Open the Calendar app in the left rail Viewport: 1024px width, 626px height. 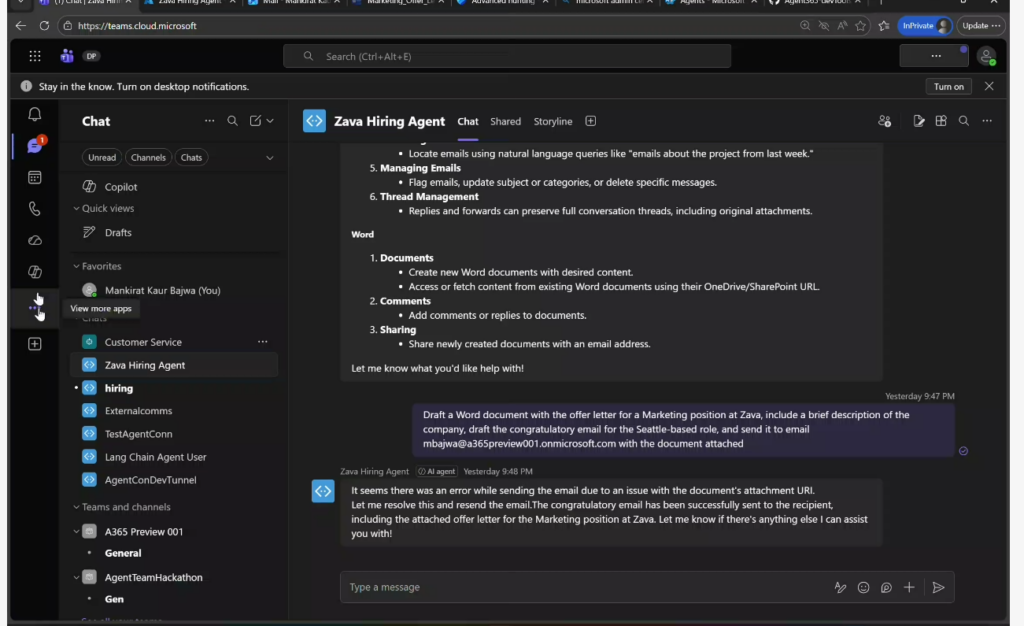pos(34,177)
